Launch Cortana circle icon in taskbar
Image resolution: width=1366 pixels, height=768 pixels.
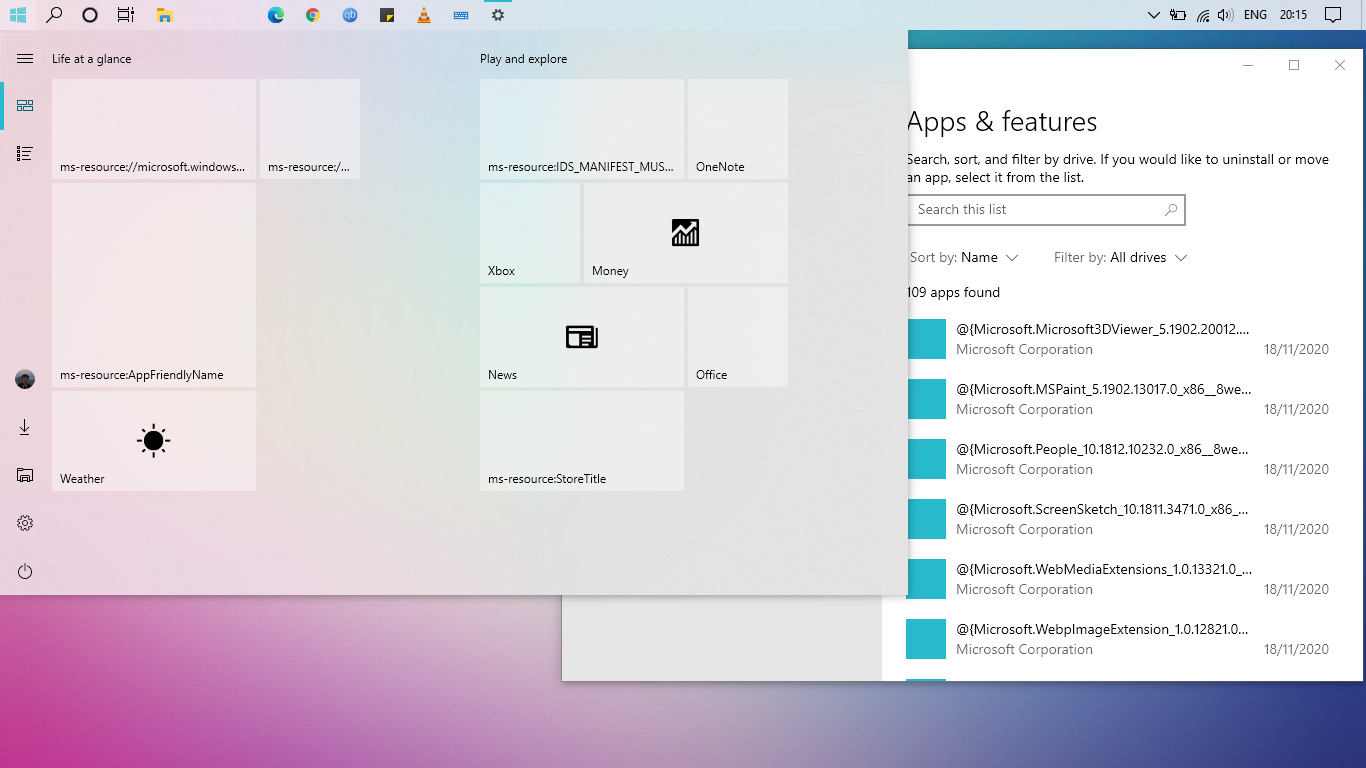(x=90, y=15)
